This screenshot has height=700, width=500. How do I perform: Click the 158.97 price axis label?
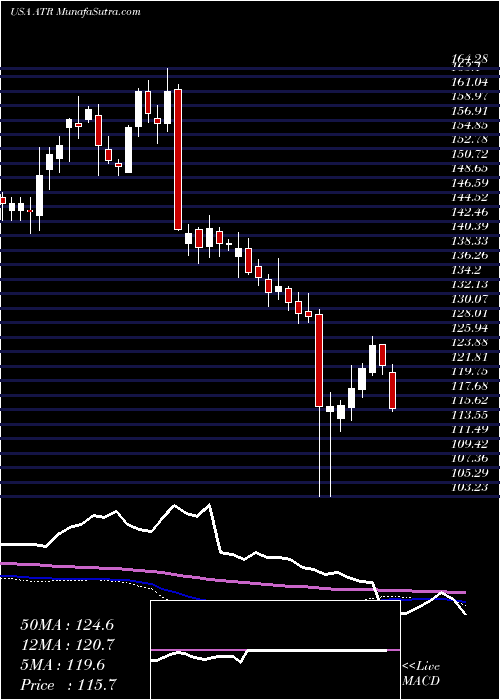coord(470,96)
